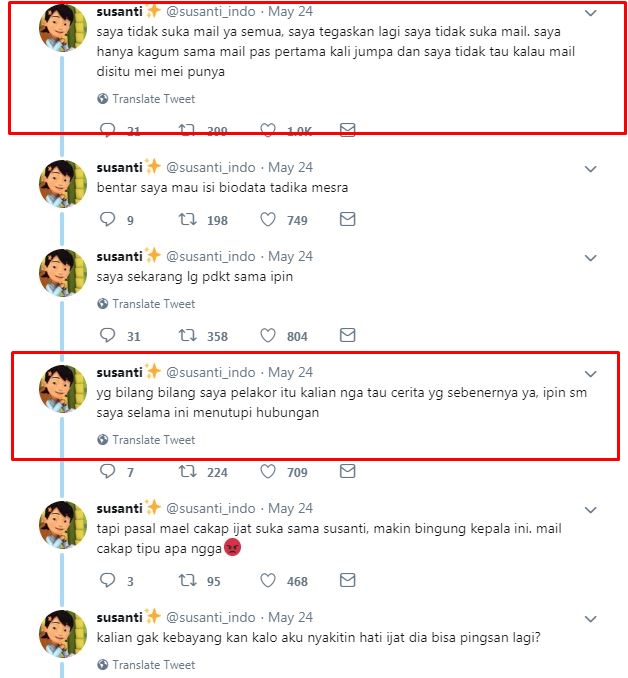
Task: Open the @susanti_indo handle on 'isi biodata' tweet
Action: tap(210, 168)
